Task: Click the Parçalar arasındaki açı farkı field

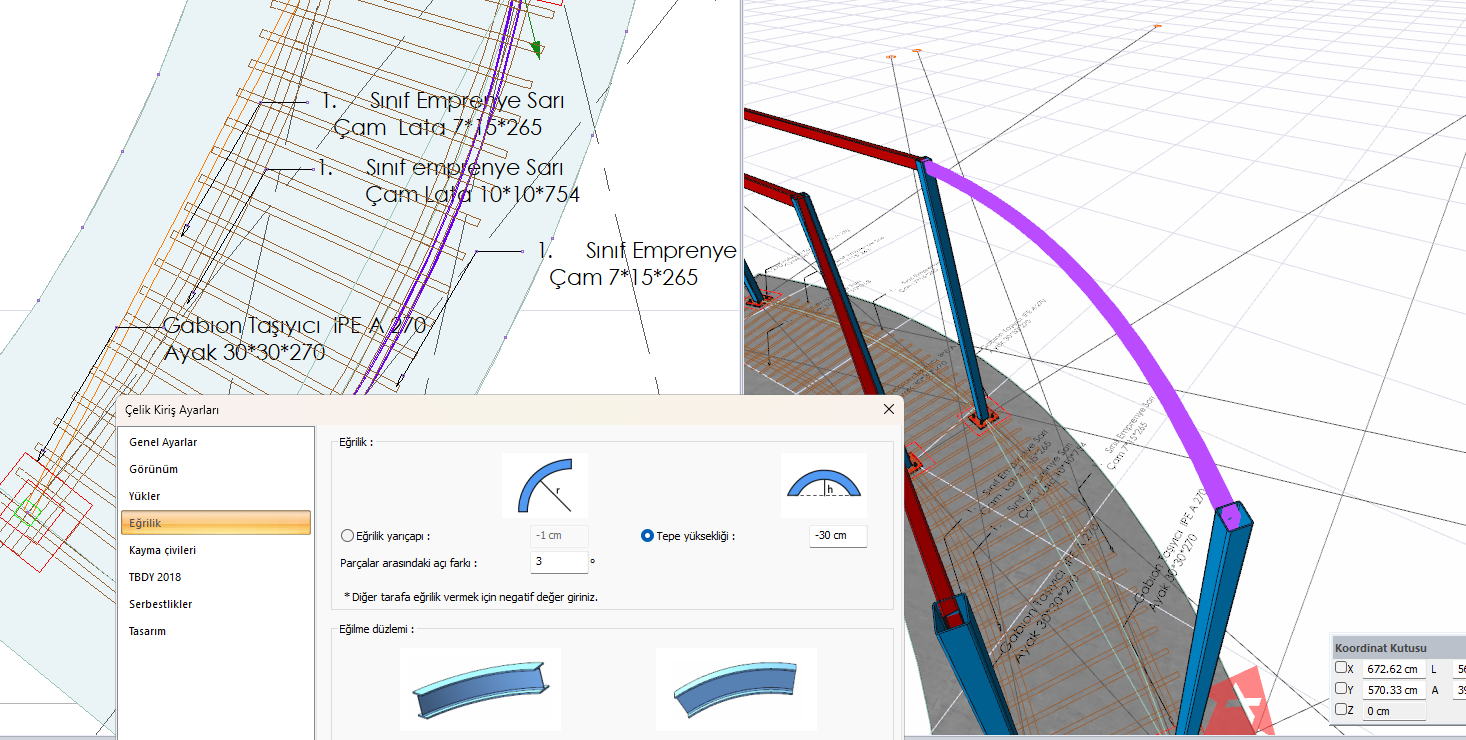Action: [x=558, y=562]
